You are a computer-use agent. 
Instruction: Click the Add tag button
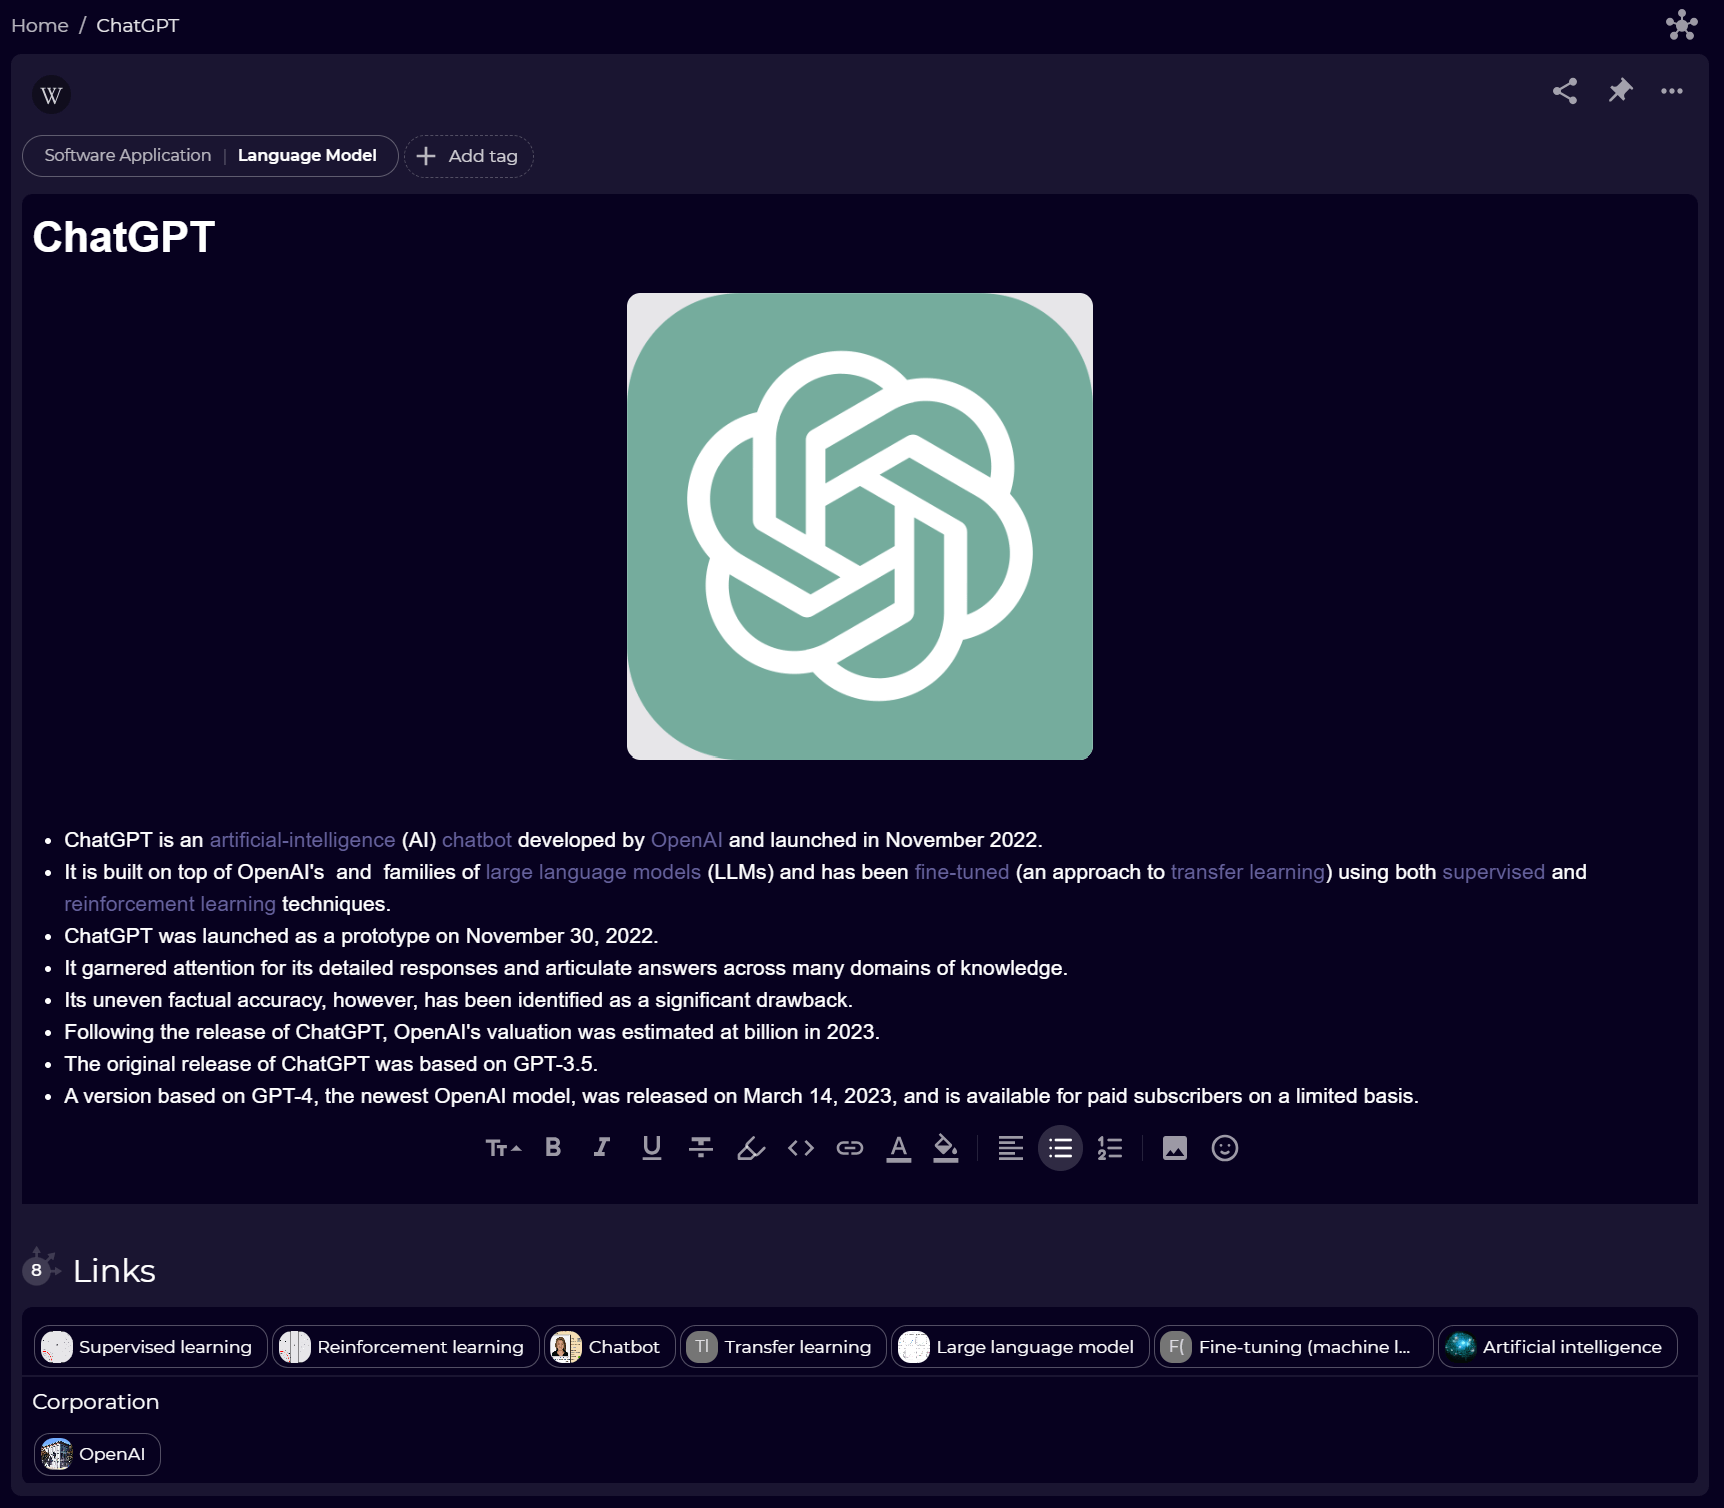click(x=468, y=156)
